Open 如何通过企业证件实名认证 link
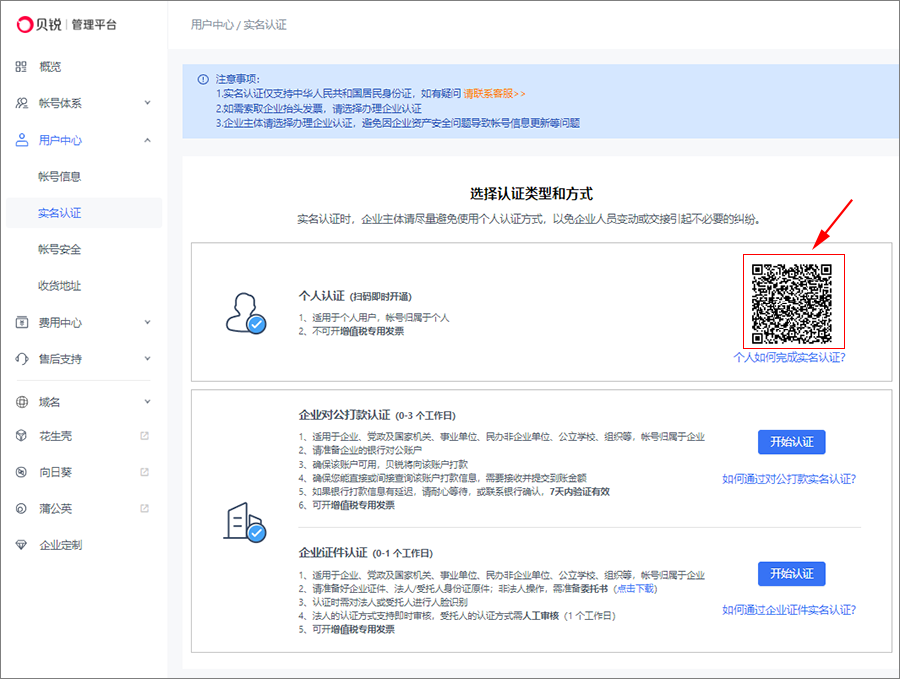This screenshot has width=900, height=679. click(x=789, y=610)
